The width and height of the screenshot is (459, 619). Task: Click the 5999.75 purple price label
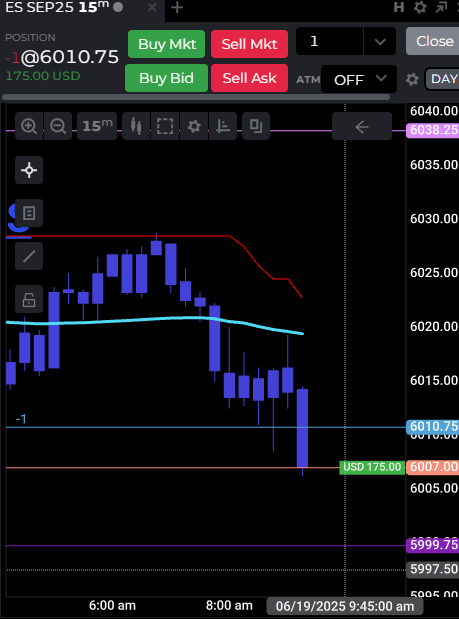coord(433,545)
